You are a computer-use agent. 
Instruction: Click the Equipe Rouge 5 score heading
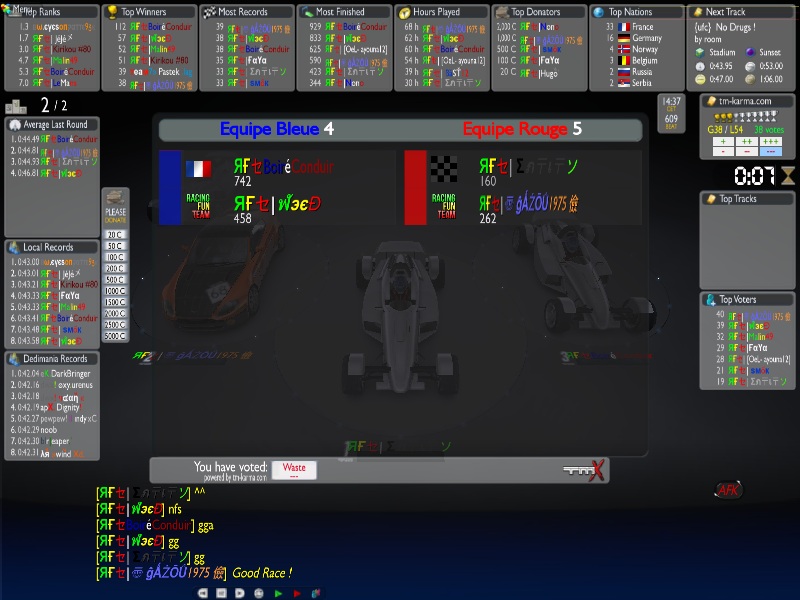pos(522,129)
